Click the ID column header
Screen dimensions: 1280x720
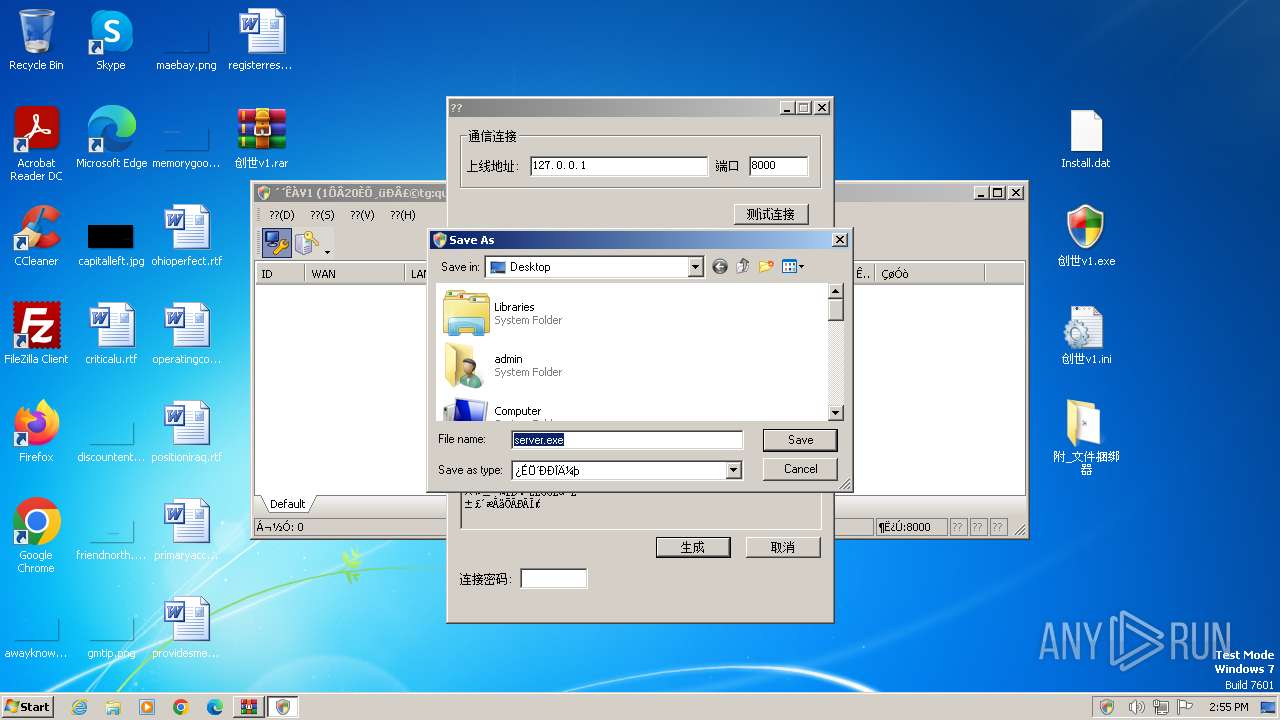click(280, 274)
